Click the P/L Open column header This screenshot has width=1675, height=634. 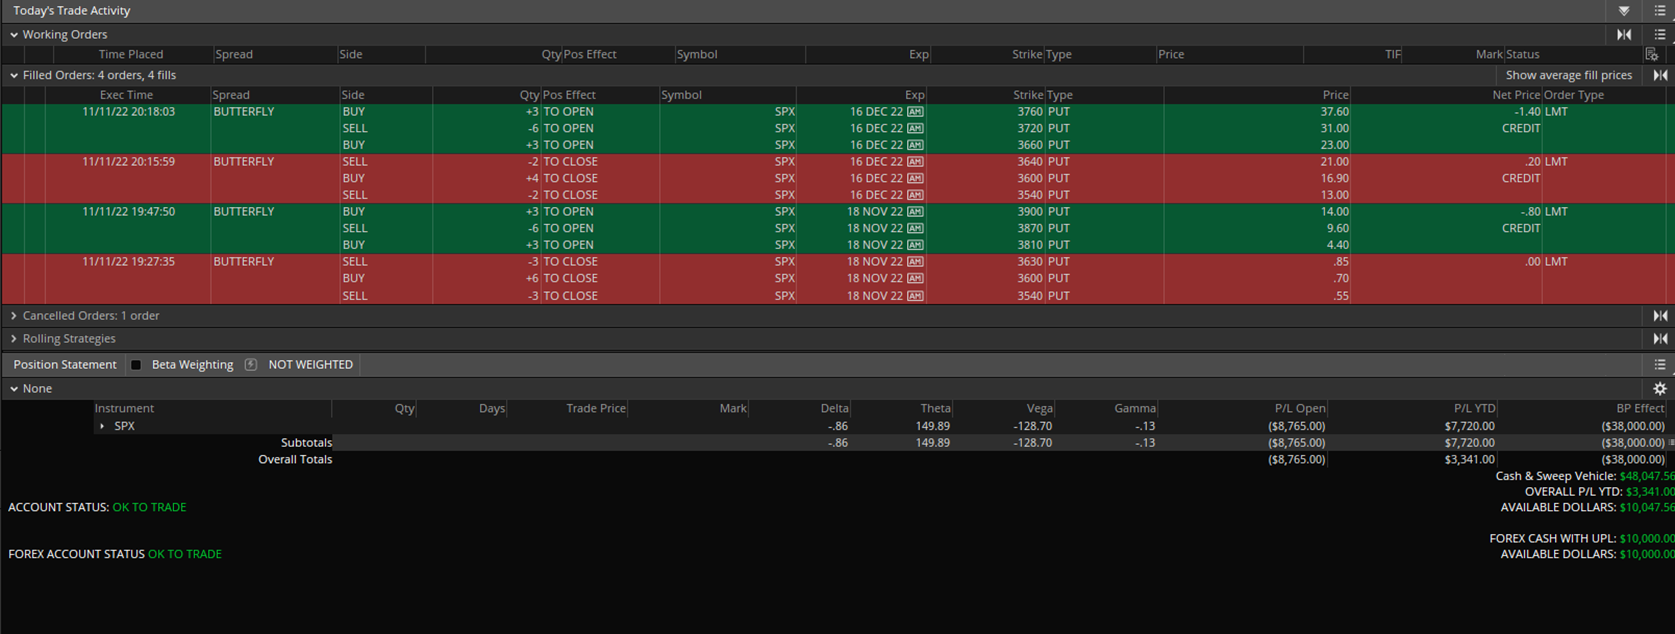[1299, 408]
